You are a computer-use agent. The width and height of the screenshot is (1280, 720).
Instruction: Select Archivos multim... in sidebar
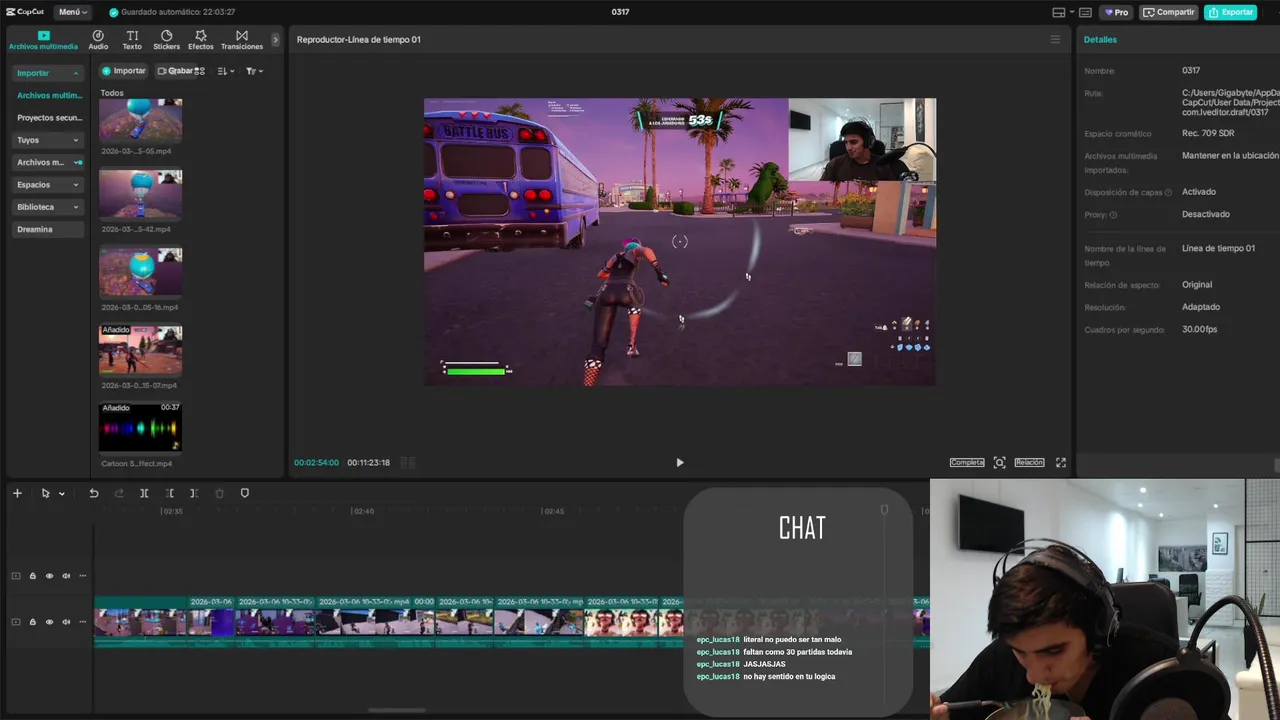[x=49, y=95]
